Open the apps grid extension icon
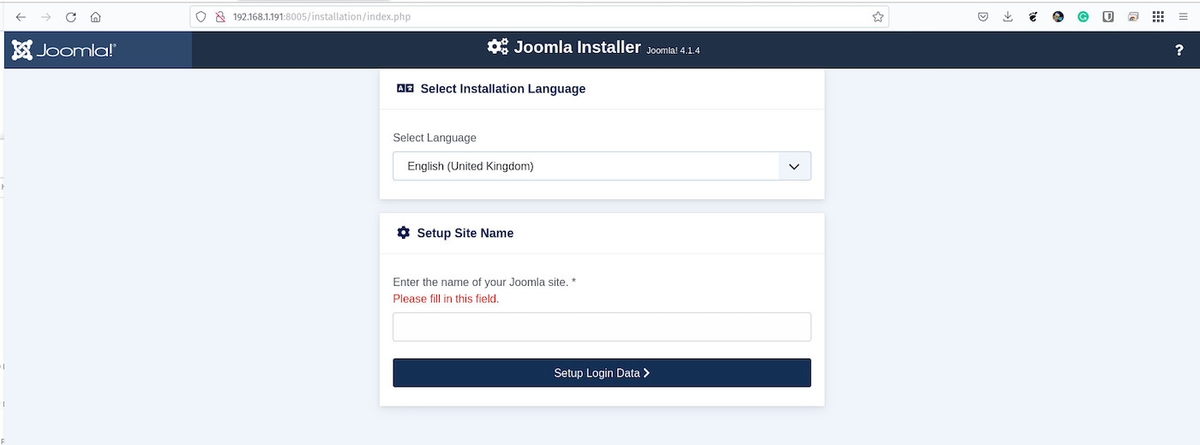This screenshot has width=1200, height=445. click(1158, 16)
